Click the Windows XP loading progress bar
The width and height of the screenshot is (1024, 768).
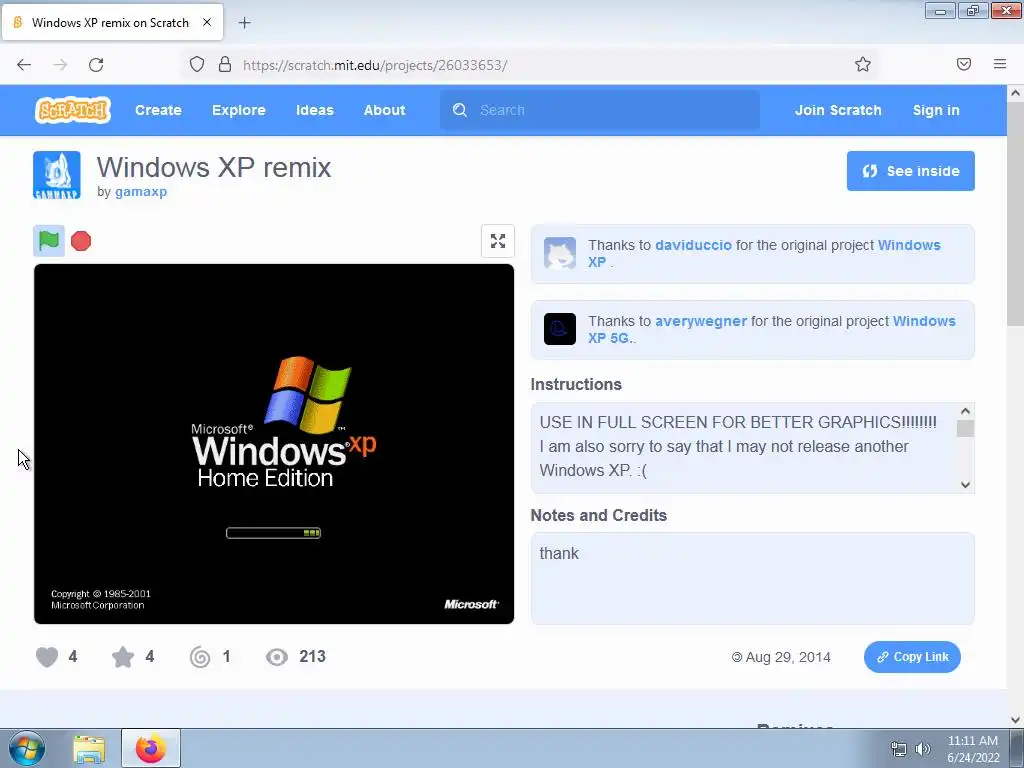point(273,533)
